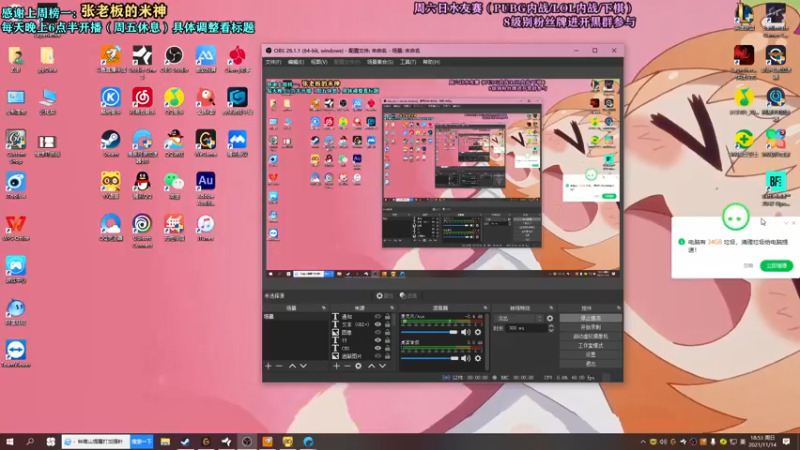Toggle visibility of the 图像 source
The width and height of the screenshot is (800, 450).
378,332
